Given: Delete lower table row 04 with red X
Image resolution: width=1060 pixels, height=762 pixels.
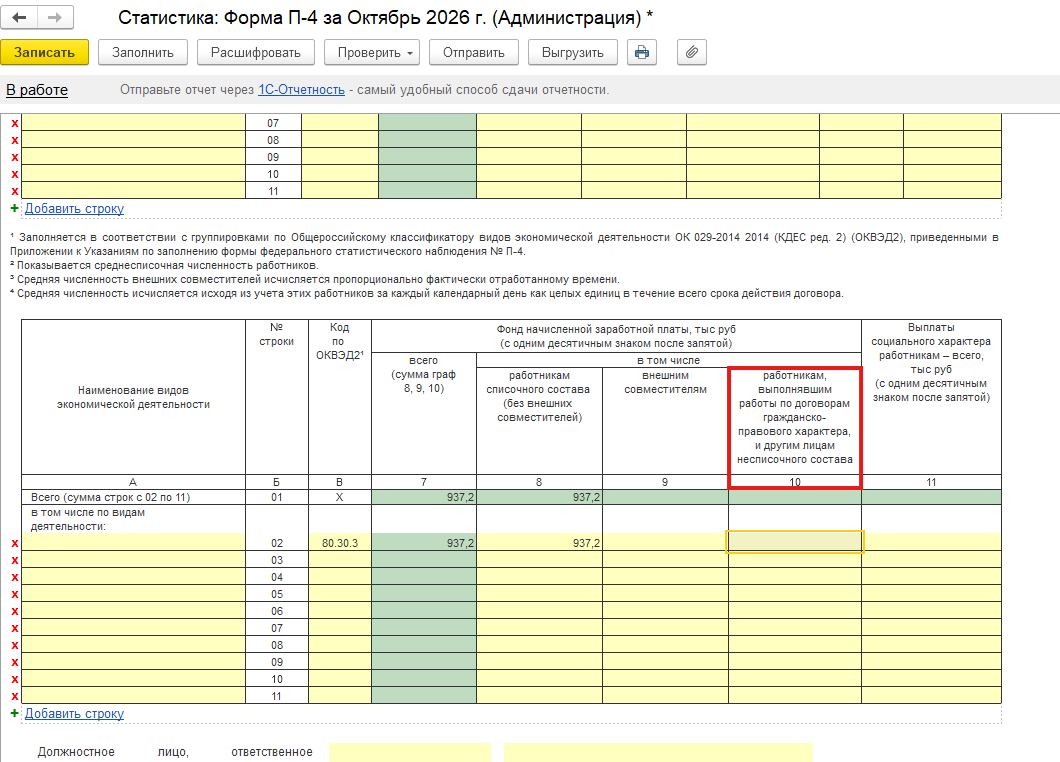Looking at the screenshot, I should coord(15,577).
